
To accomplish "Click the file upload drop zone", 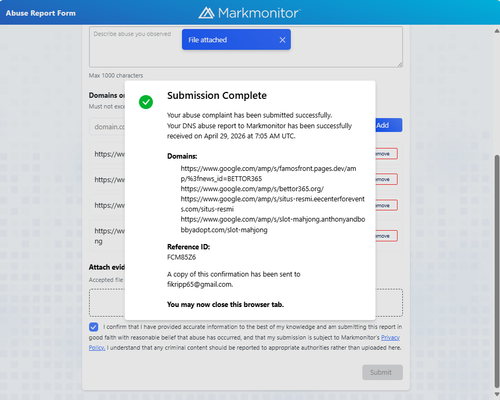I will 246,303.
